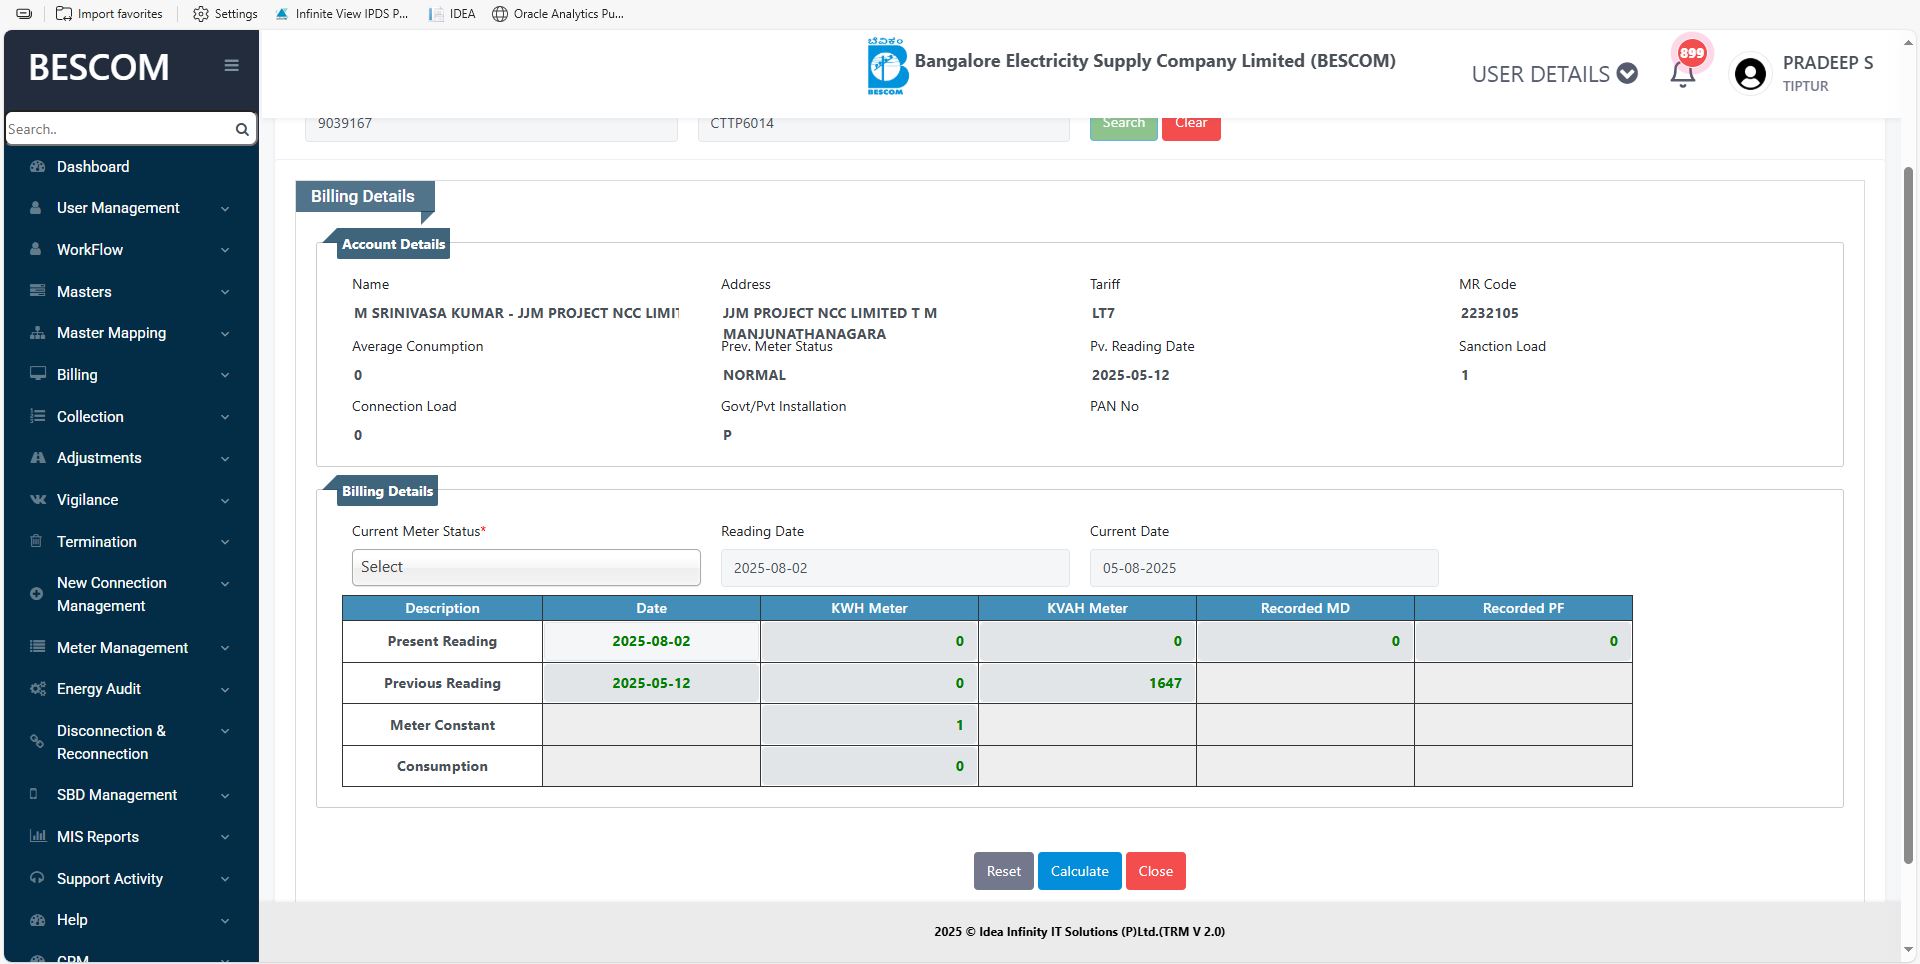The image size is (1920, 964).
Task: Click the red Close button
Action: pyautogui.click(x=1155, y=871)
